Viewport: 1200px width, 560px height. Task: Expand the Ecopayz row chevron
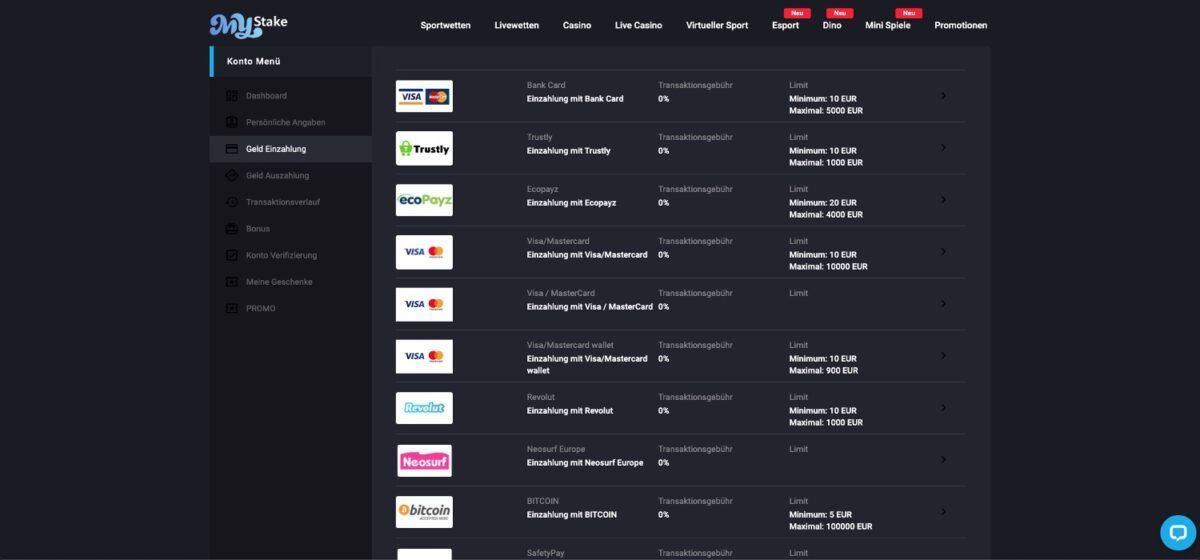click(944, 200)
